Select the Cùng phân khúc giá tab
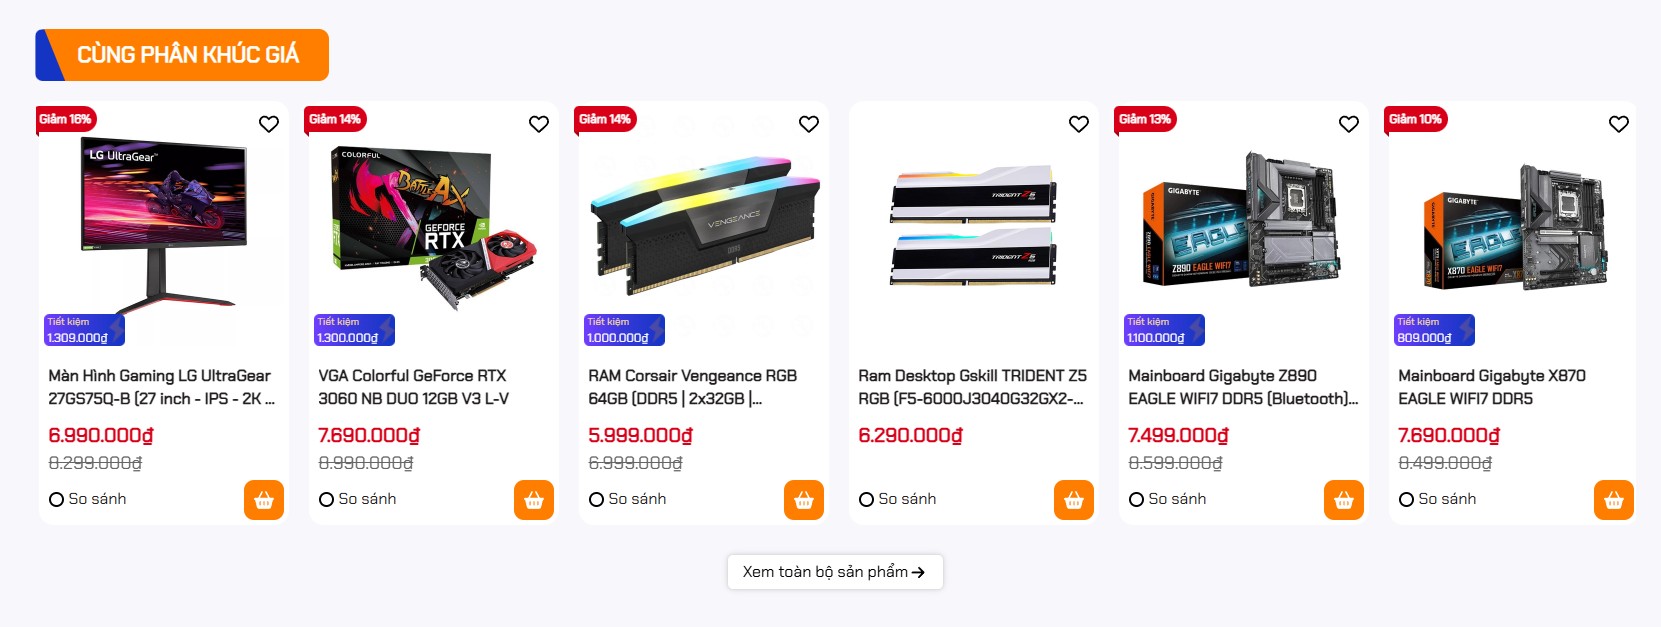This screenshot has height=627, width=1661. point(182,55)
